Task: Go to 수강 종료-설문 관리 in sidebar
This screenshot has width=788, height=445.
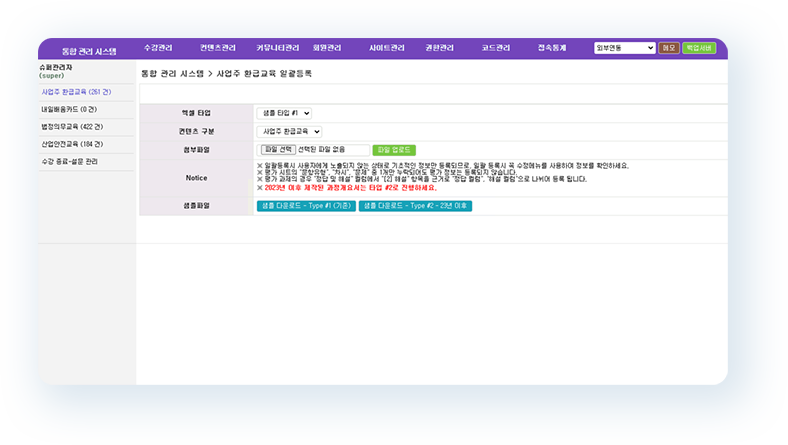Action: pyautogui.click(x=69, y=161)
